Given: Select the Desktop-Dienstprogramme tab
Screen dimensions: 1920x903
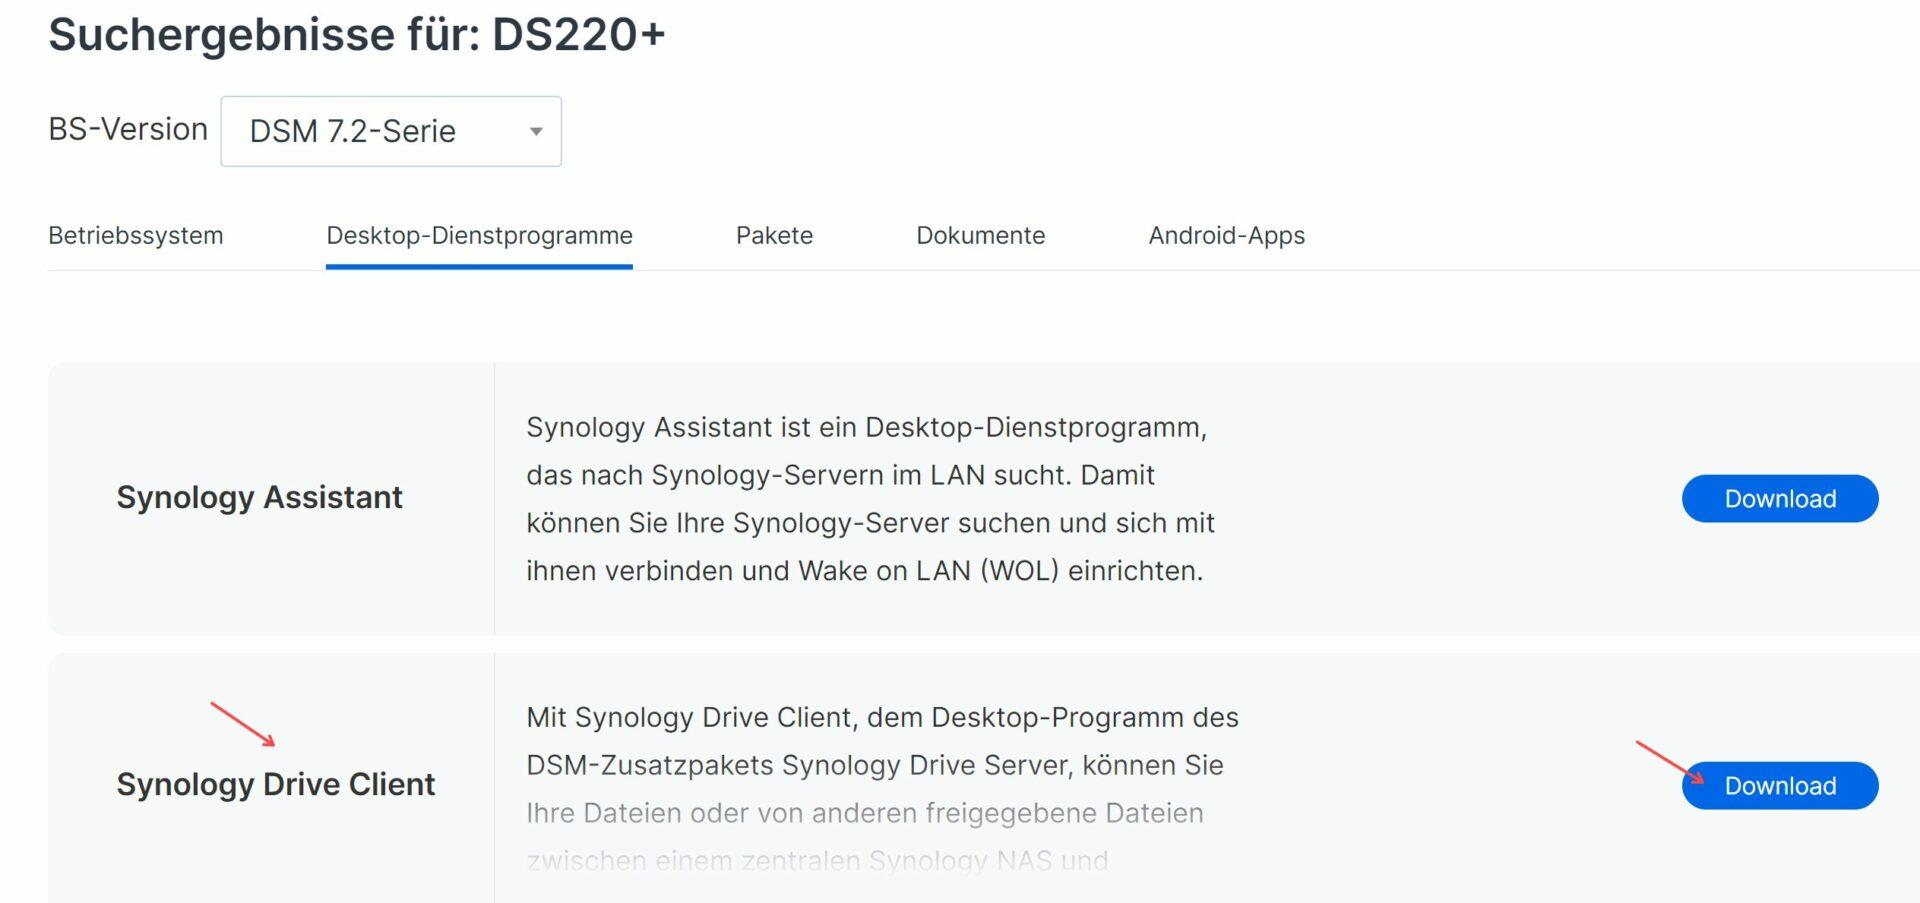Looking at the screenshot, I should (479, 235).
